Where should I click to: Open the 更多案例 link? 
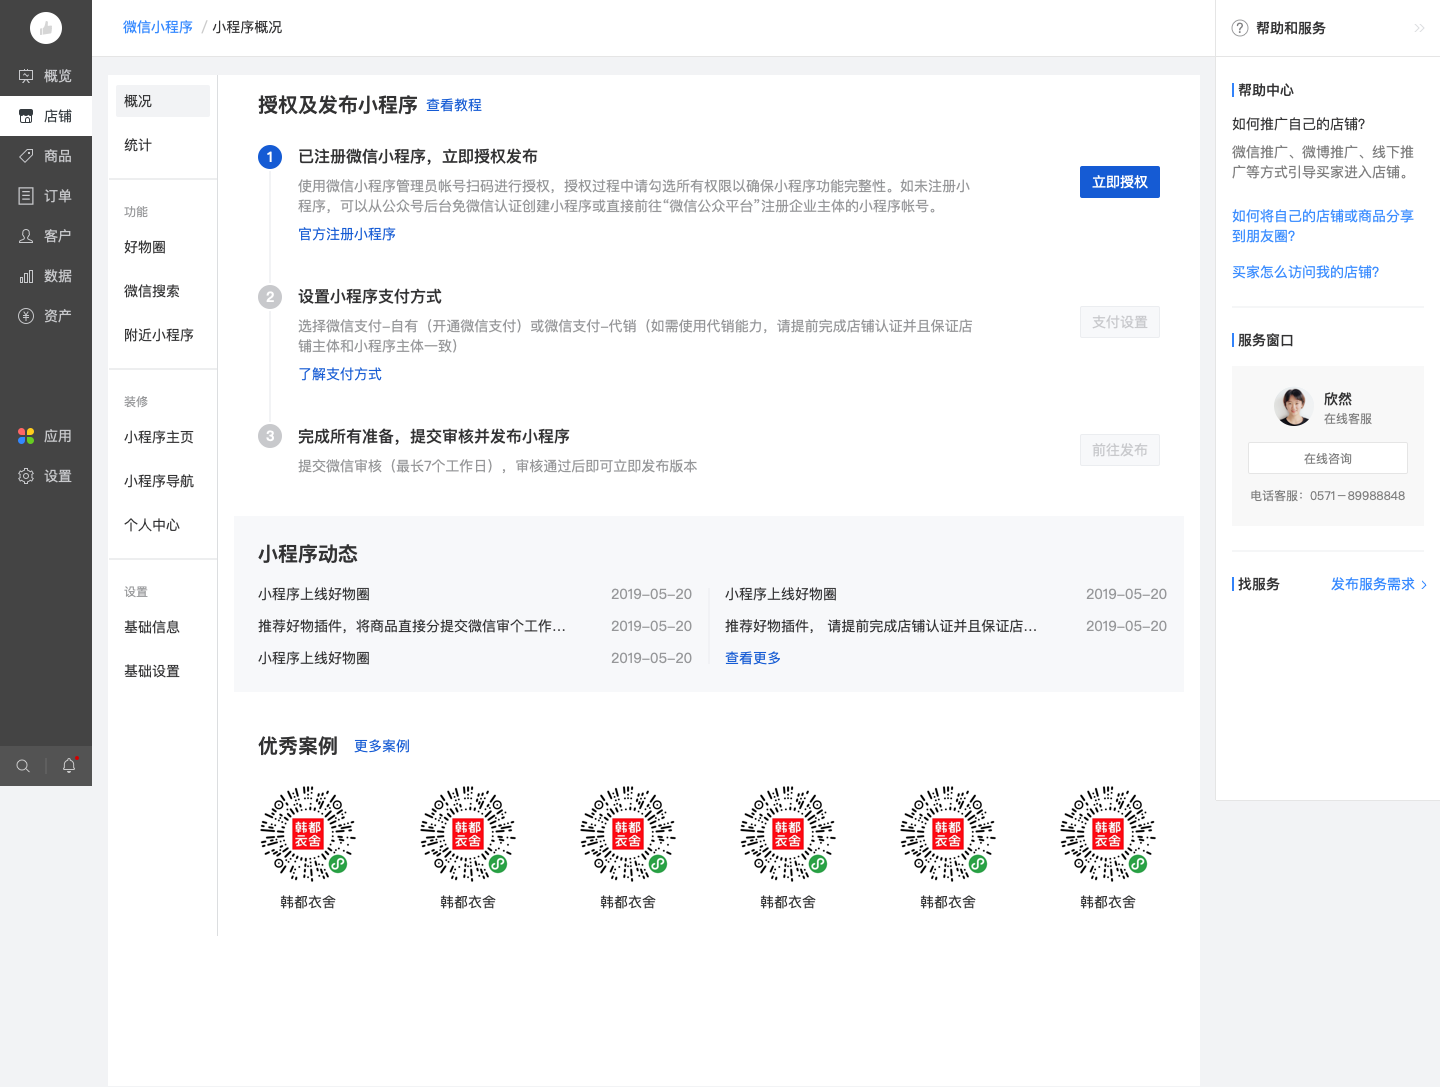coord(382,746)
